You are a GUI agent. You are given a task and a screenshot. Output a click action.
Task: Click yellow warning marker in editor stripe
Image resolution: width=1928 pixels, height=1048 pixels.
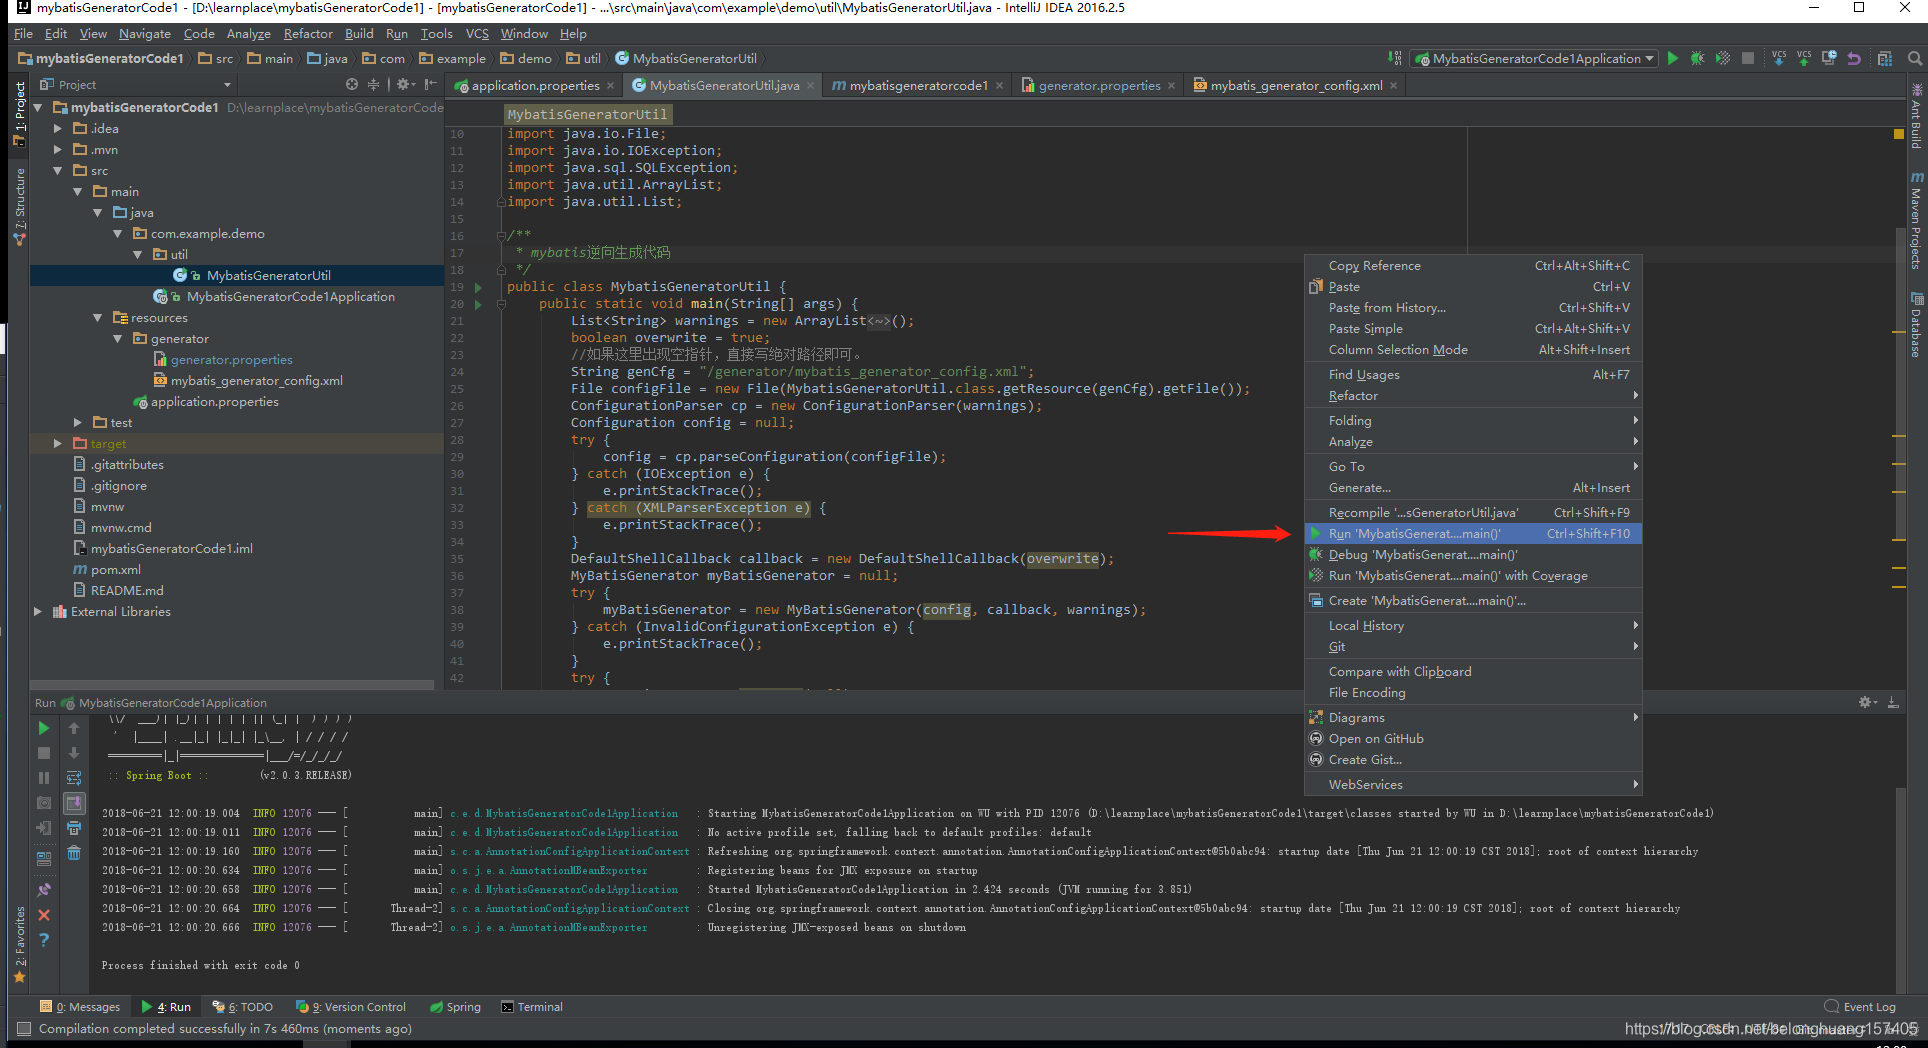1899,134
